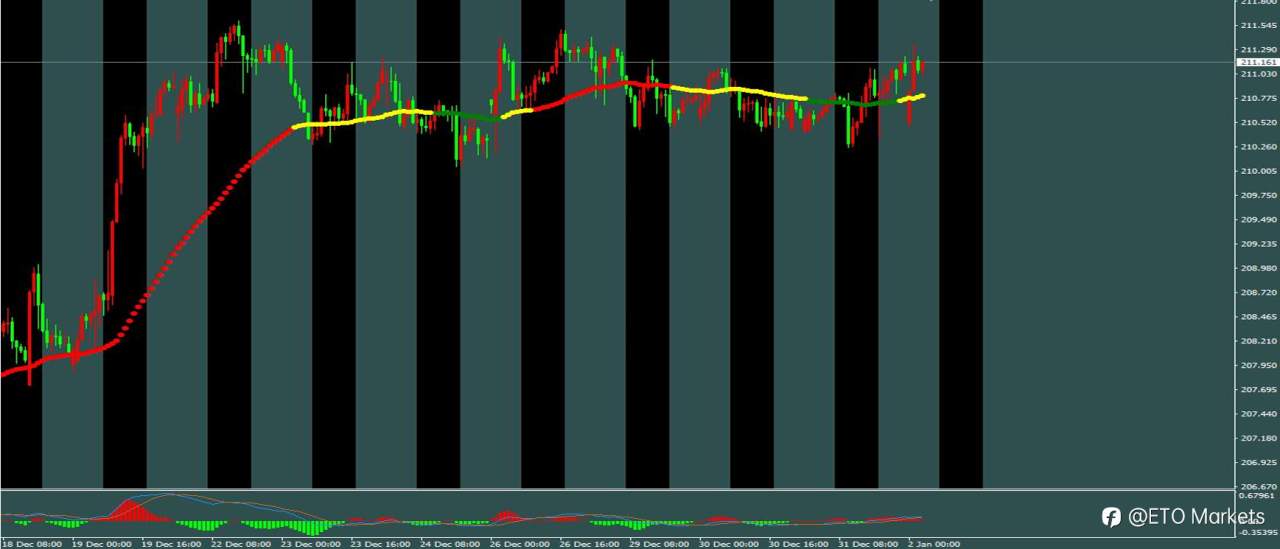Click the 2 Jan 00:00 time label
This screenshot has height=549, width=1280.
934,544
